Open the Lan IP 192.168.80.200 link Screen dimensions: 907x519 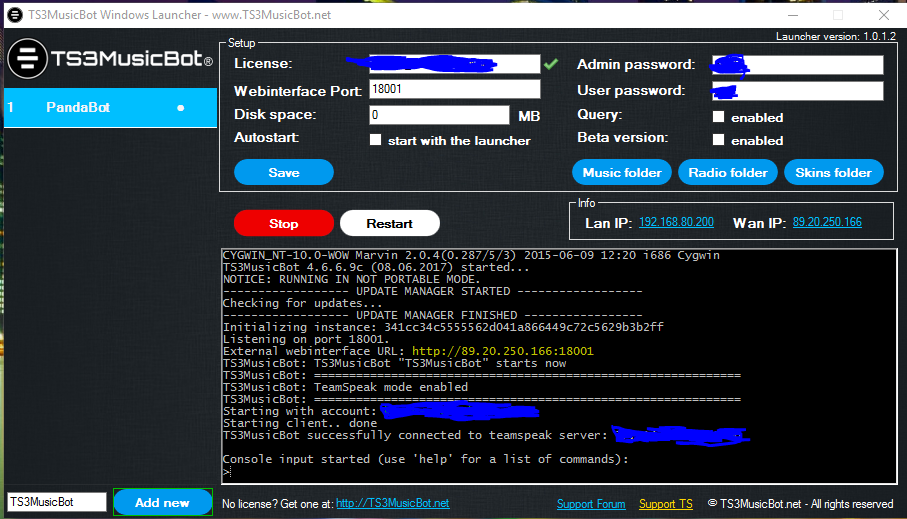[676, 222]
